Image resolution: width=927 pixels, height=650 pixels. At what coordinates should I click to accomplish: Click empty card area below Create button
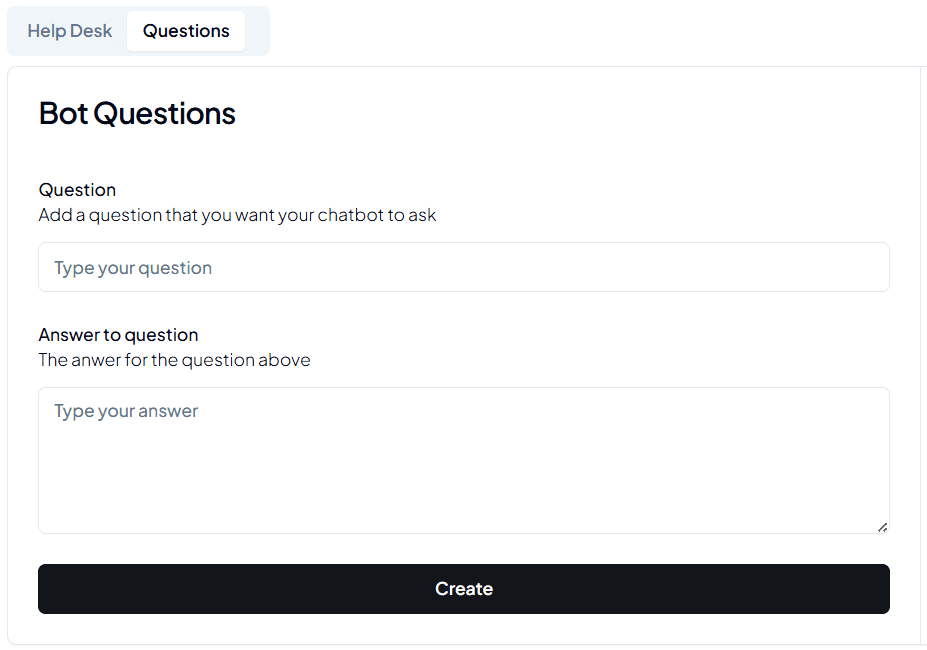coord(463,629)
